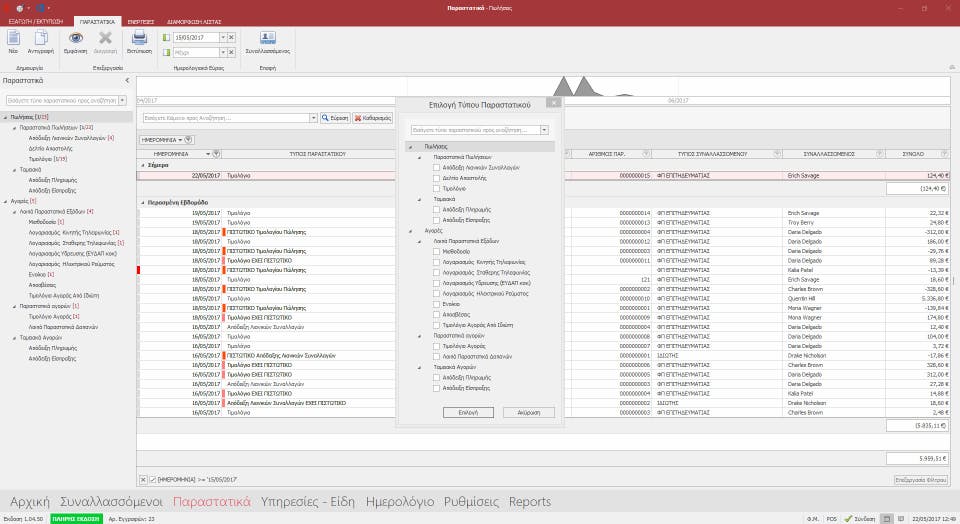Check Απόδειξη Λιανικών Συναλλαγών in dialog
The width and height of the screenshot is (960, 524).
[437, 167]
